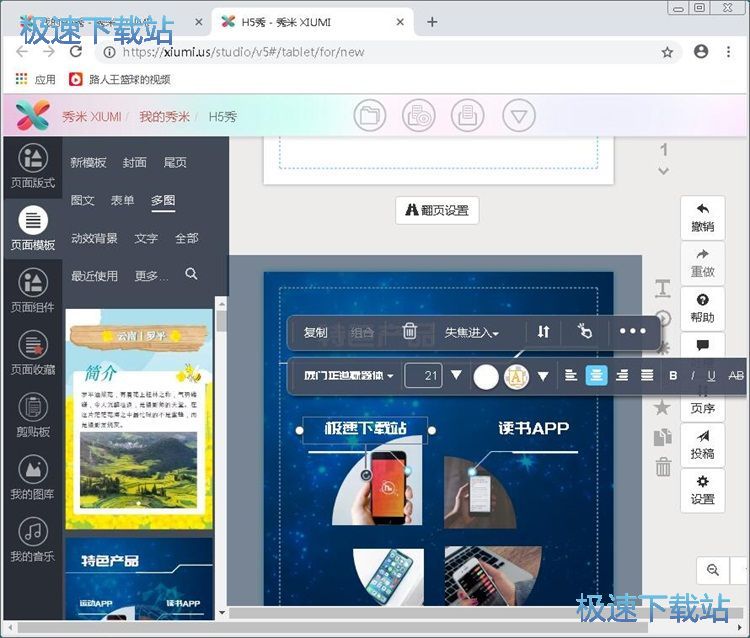
Task: Align text left
Action: point(571,375)
